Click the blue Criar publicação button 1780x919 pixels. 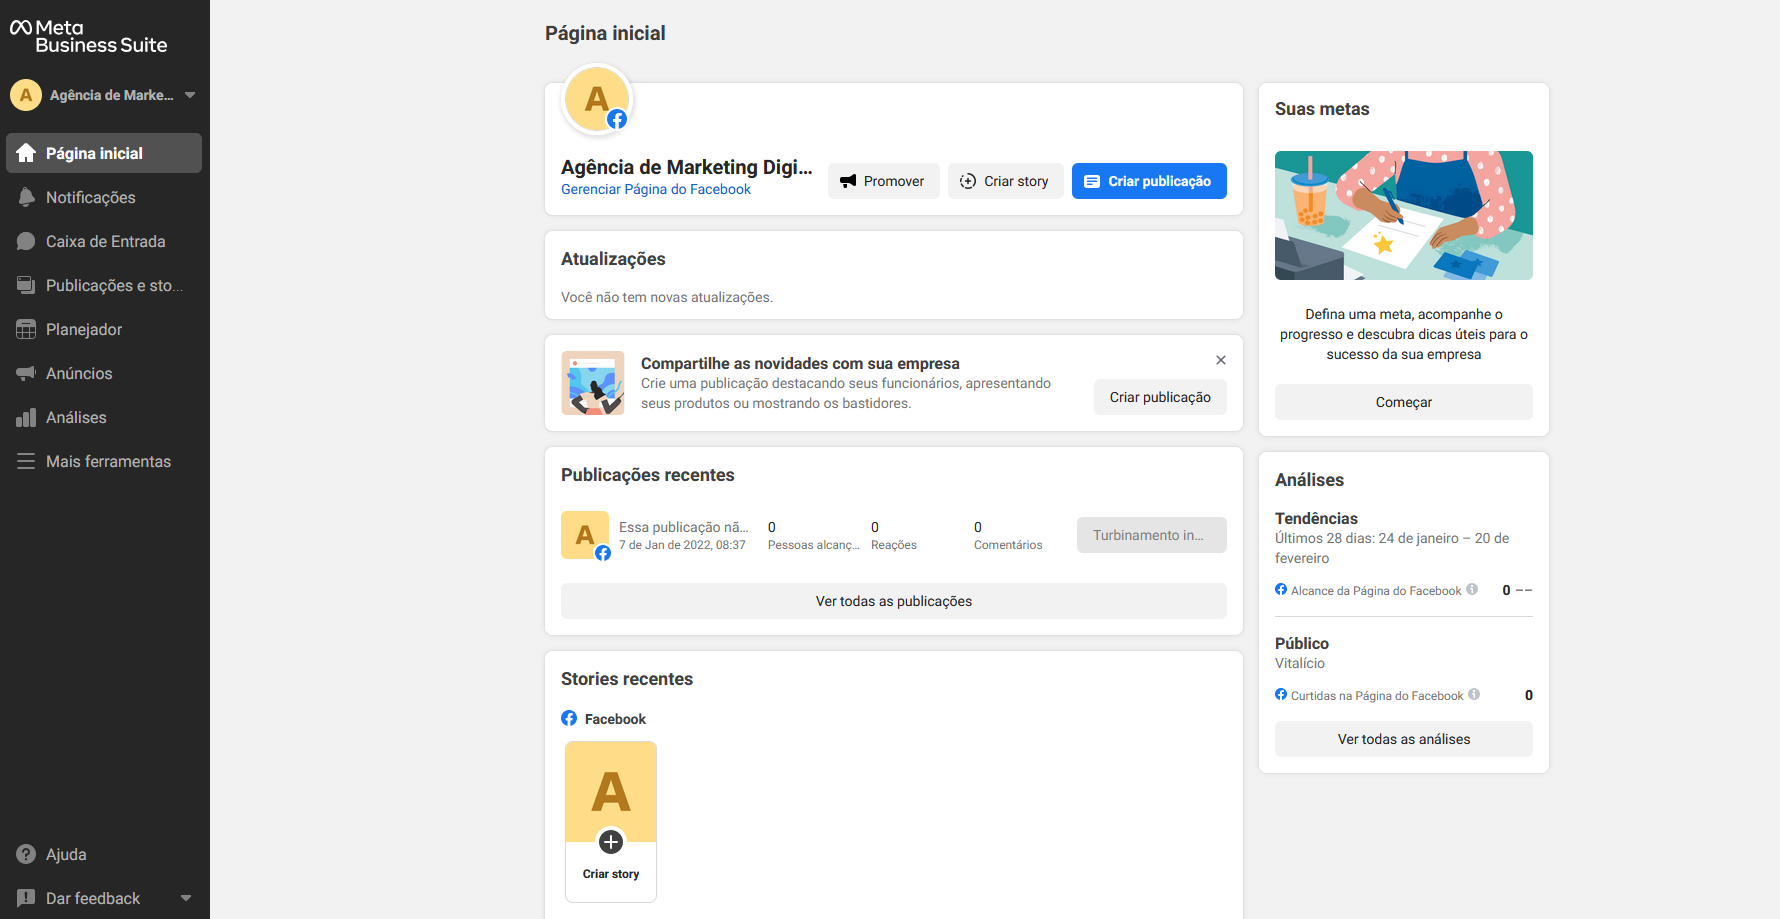1149,181
